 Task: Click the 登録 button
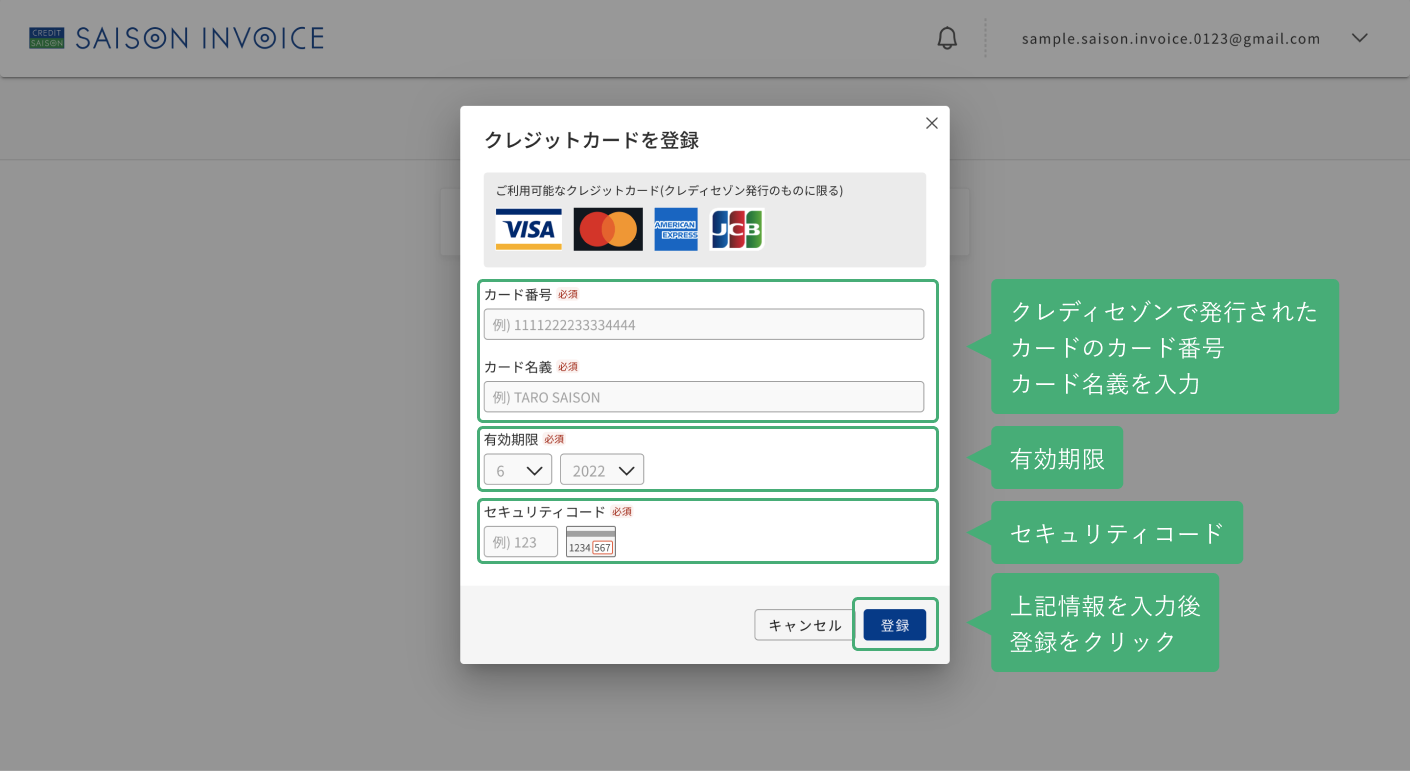[x=895, y=625]
